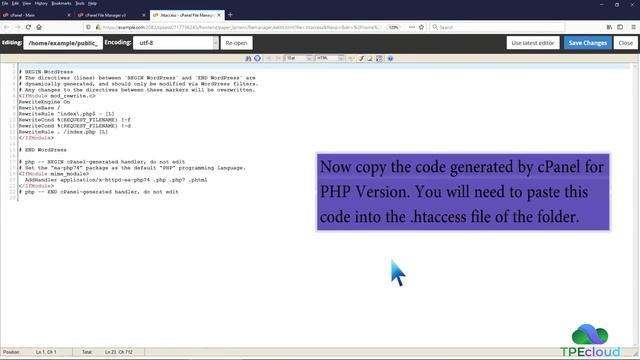Click the '# php -- END cPanel-generated handler' line
The width and height of the screenshot is (640, 360).
pos(98,192)
